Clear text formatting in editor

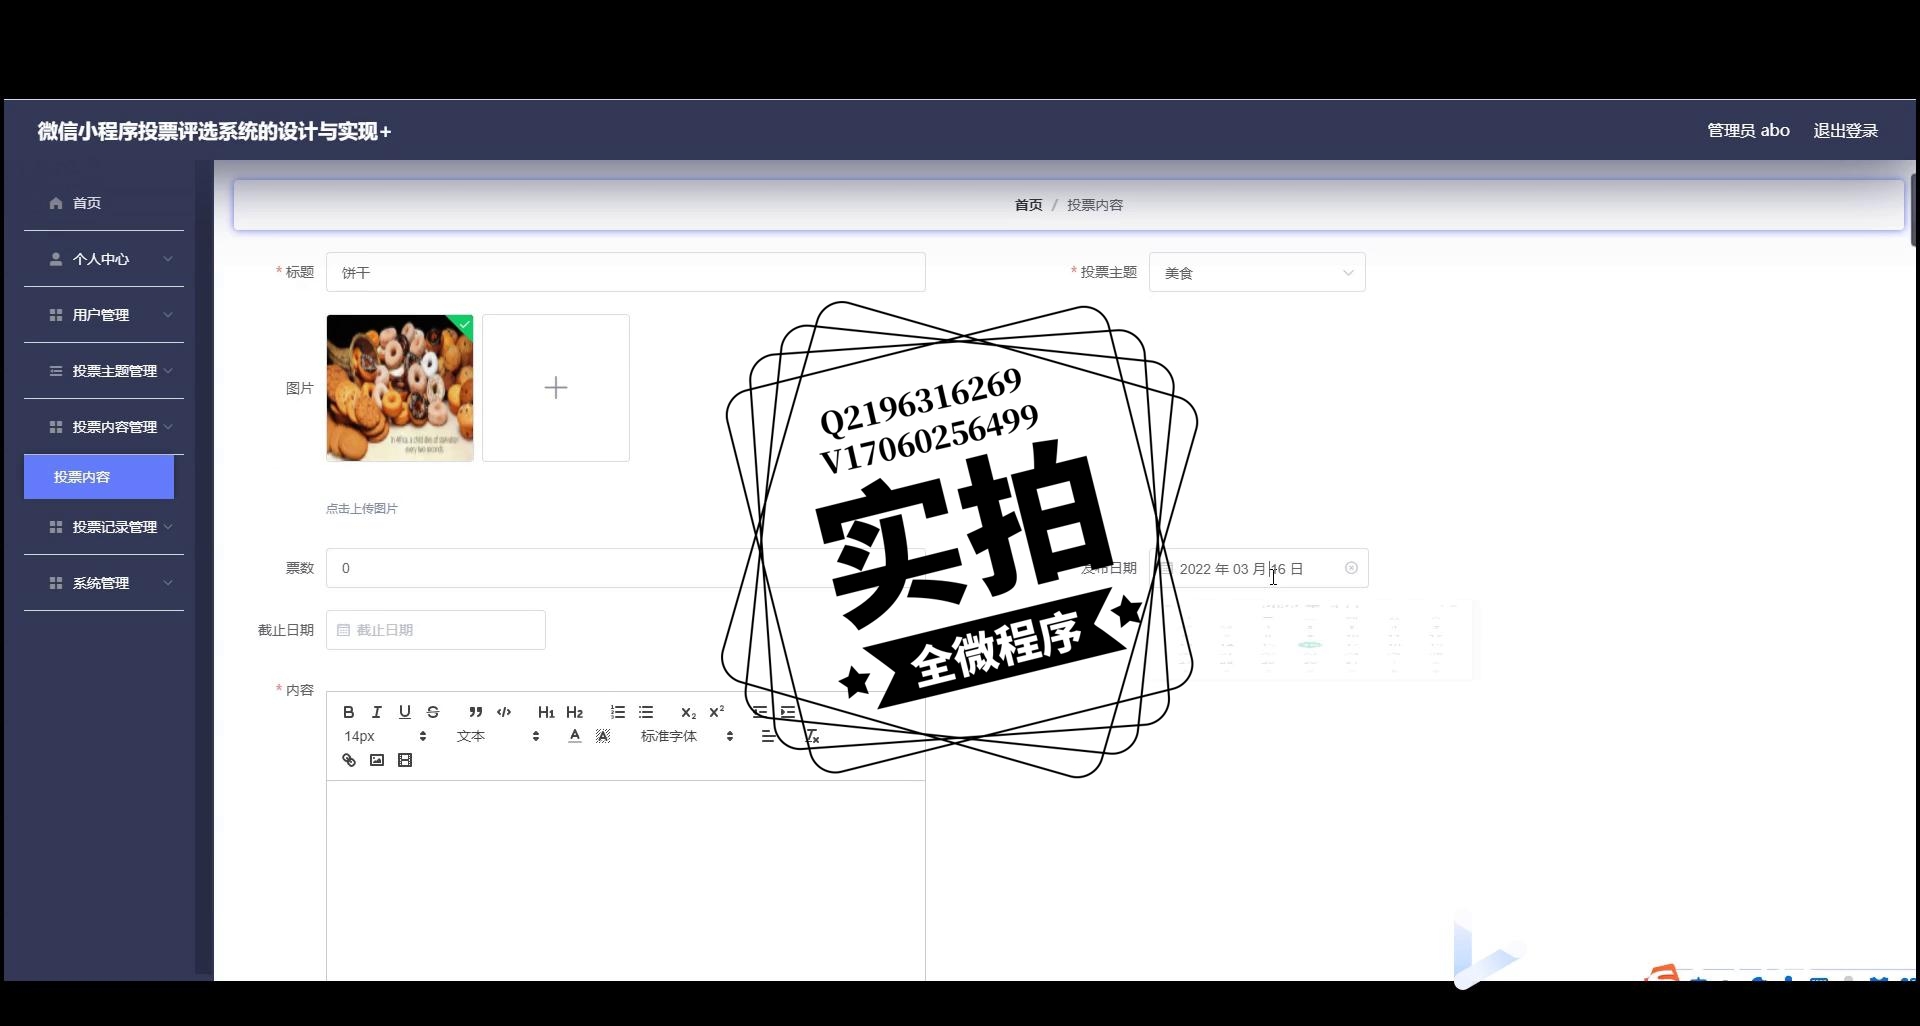pos(812,736)
